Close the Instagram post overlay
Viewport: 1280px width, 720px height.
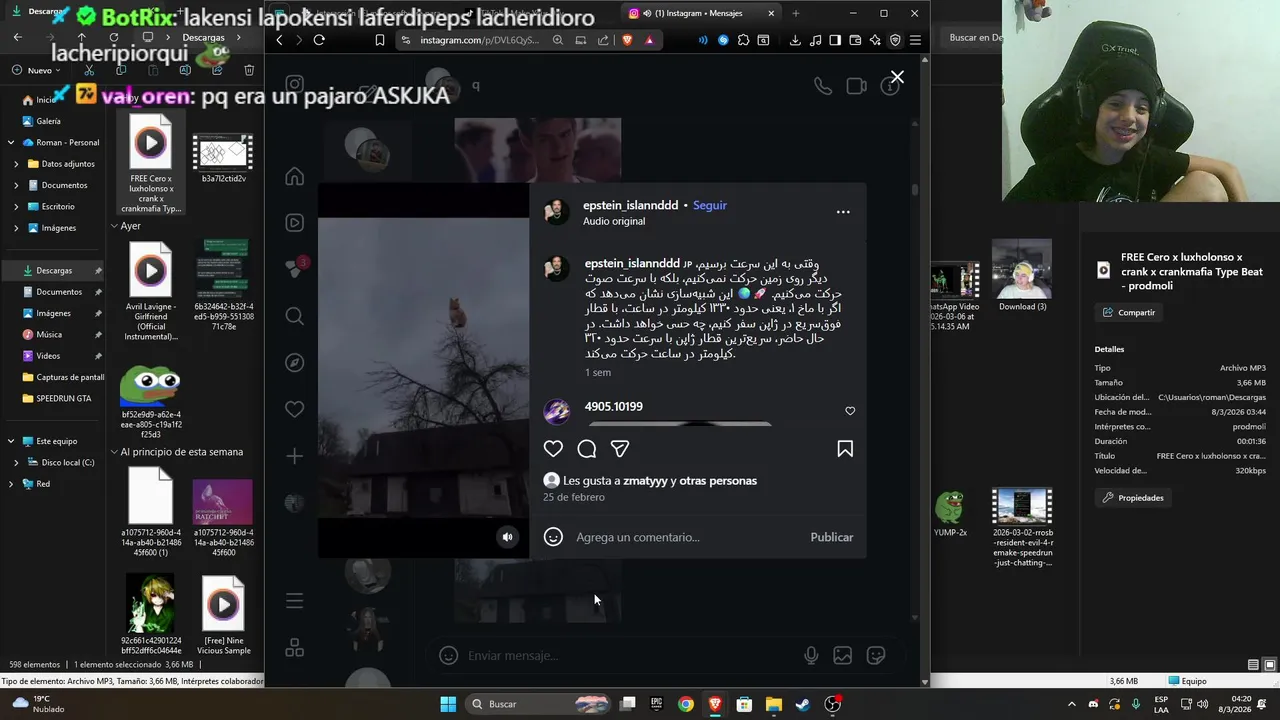pos(897,77)
